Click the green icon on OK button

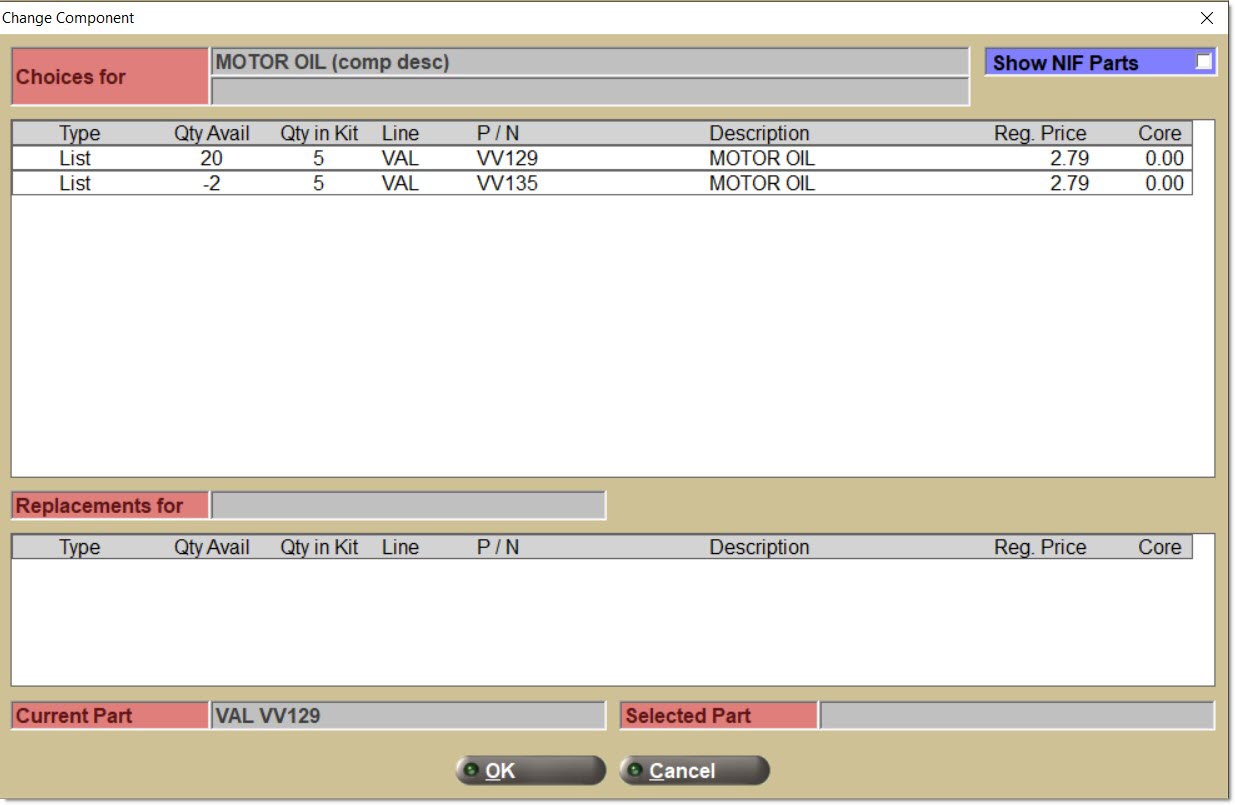pyautogui.click(x=471, y=770)
